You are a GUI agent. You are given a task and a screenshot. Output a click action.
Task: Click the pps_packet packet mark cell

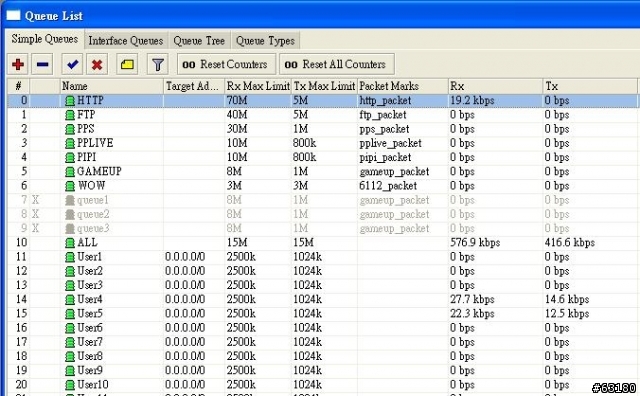tap(384, 129)
